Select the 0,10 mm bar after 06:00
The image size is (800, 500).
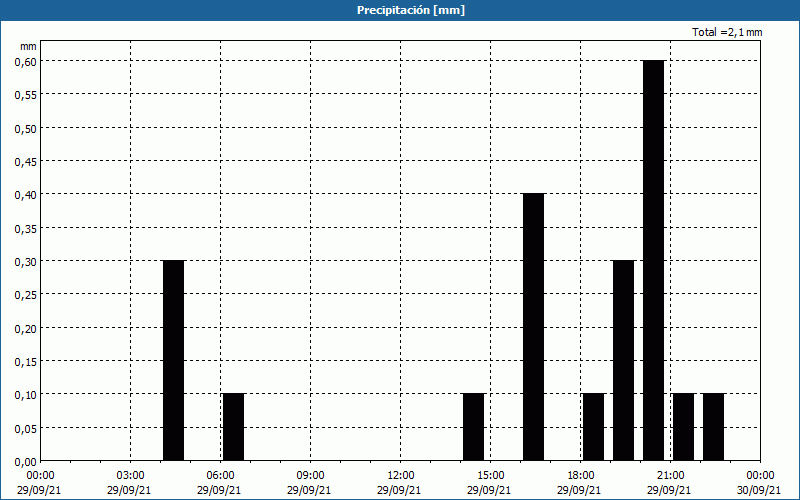click(x=234, y=427)
